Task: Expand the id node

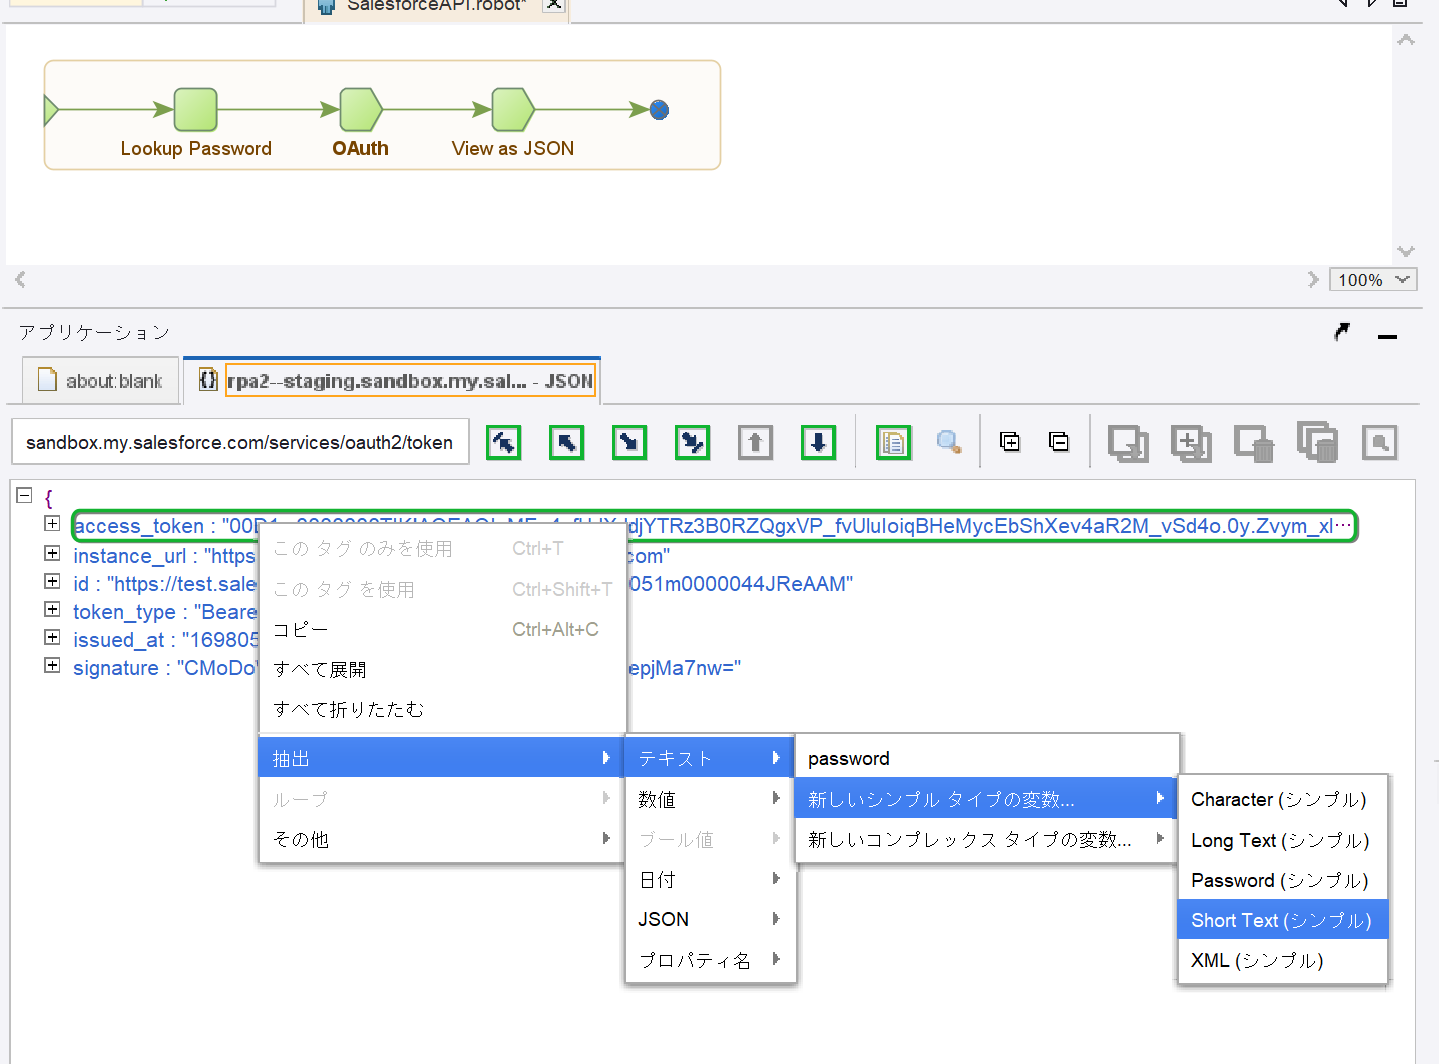Action: point(52,581)
